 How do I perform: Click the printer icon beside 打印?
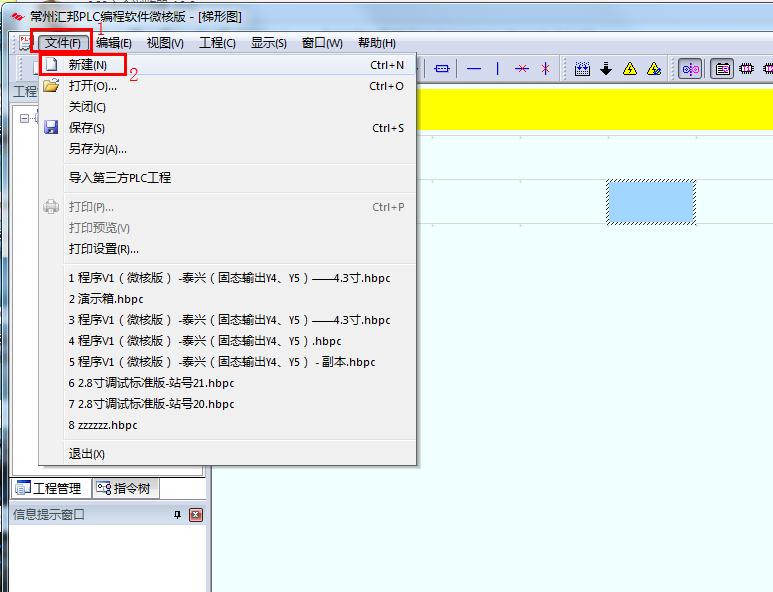(51, 207)
